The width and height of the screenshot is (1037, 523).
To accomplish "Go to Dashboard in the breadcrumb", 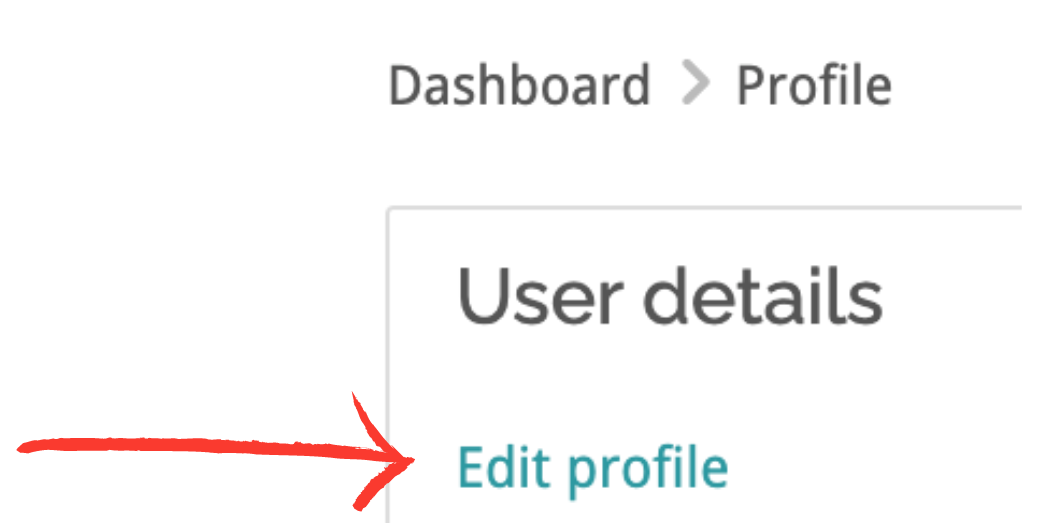I will point(519,86).
